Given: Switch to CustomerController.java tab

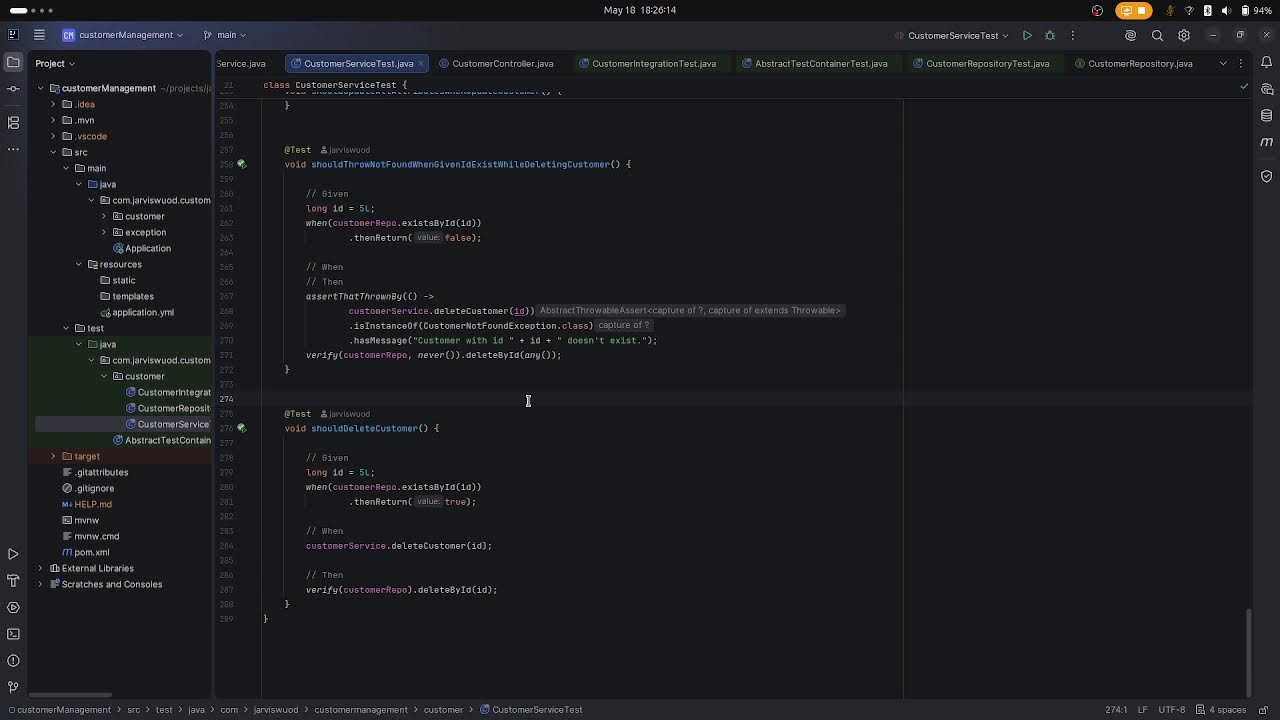Looking at the screenshot, I should (x=496, y=63).
